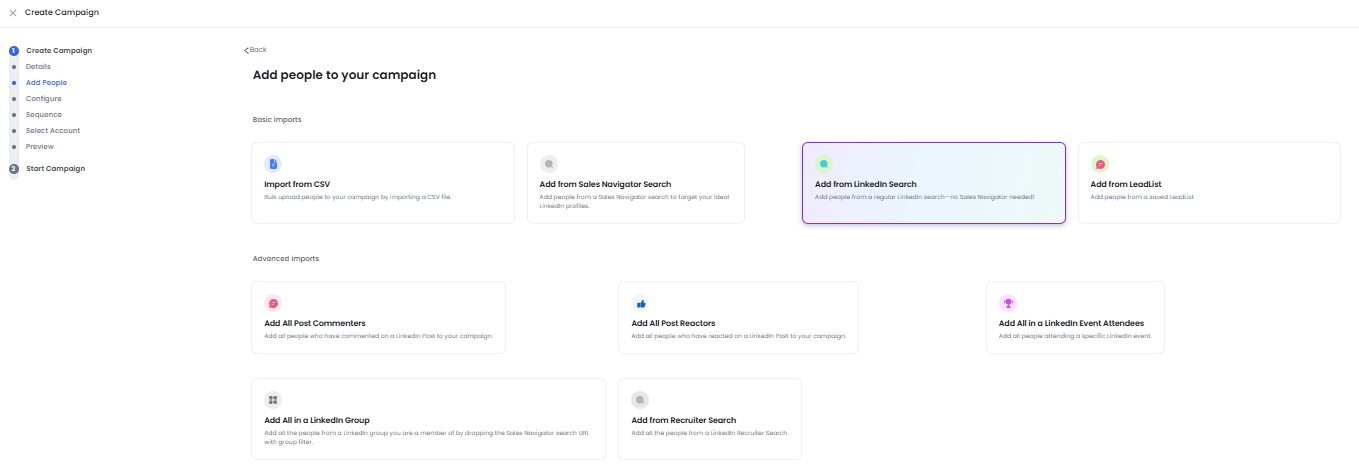Click the Import from CSV file icon

273,163
